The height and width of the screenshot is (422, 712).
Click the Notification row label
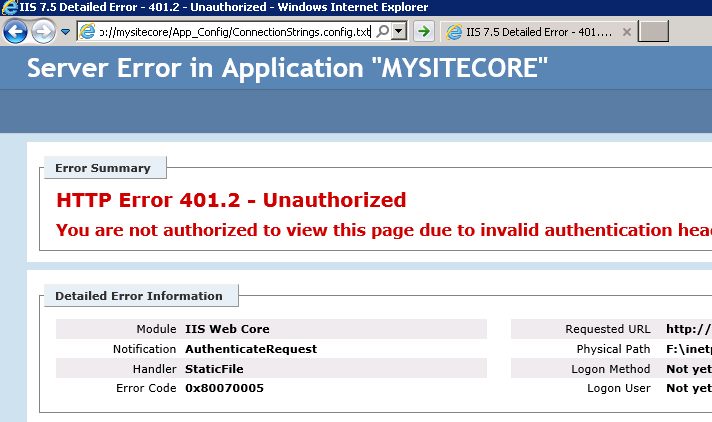click(144, 349)
